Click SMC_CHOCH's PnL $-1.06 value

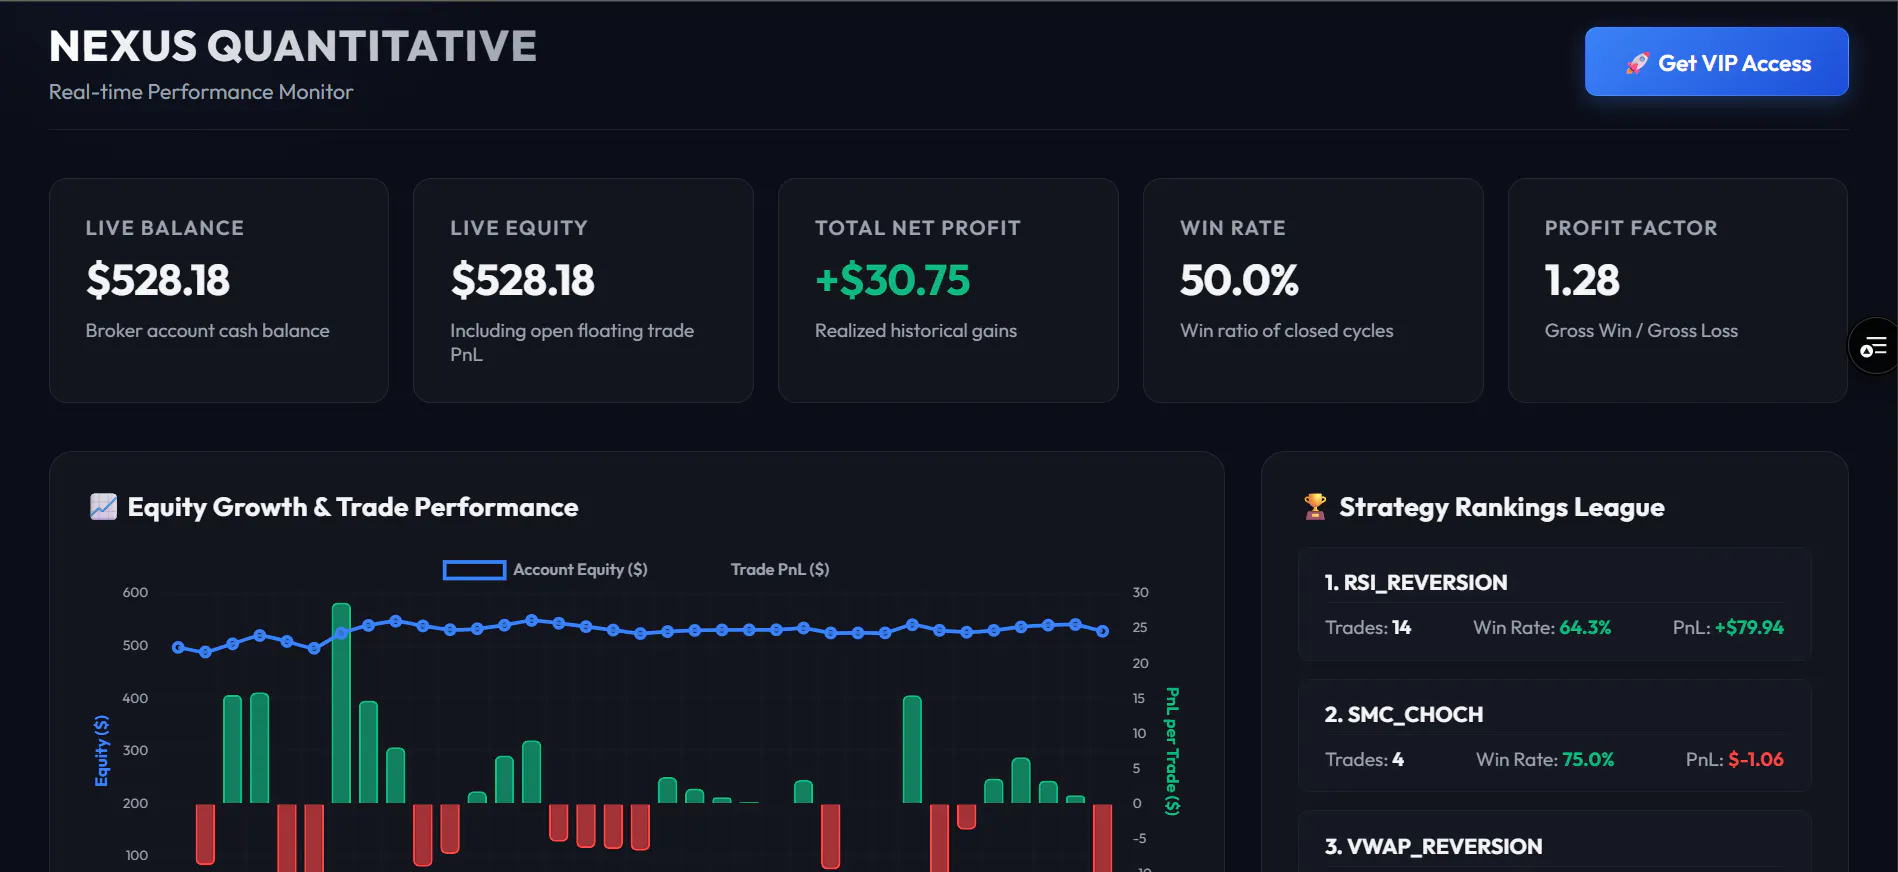point(1756,760)
